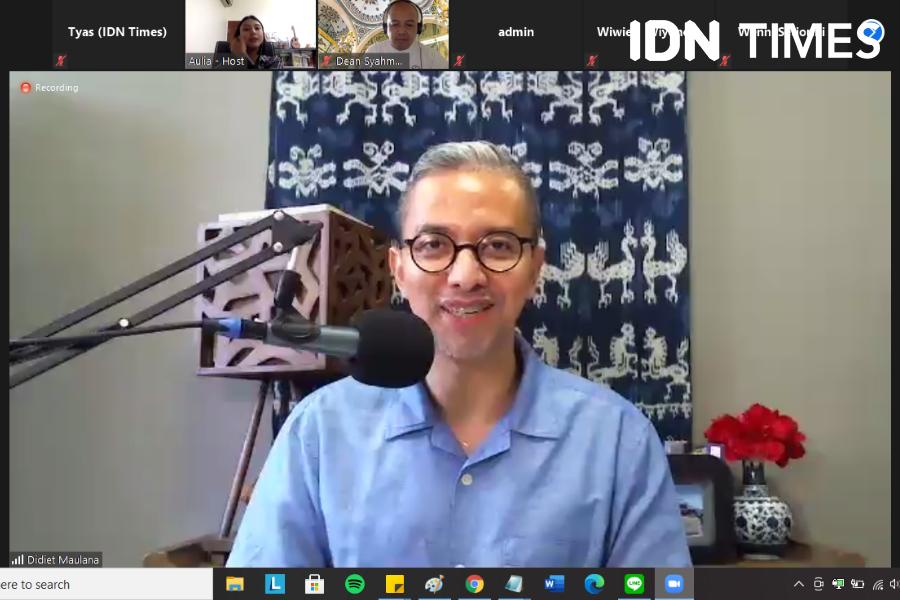
Task: Open the blue L app on taskbar
Action: pos(275,584)
